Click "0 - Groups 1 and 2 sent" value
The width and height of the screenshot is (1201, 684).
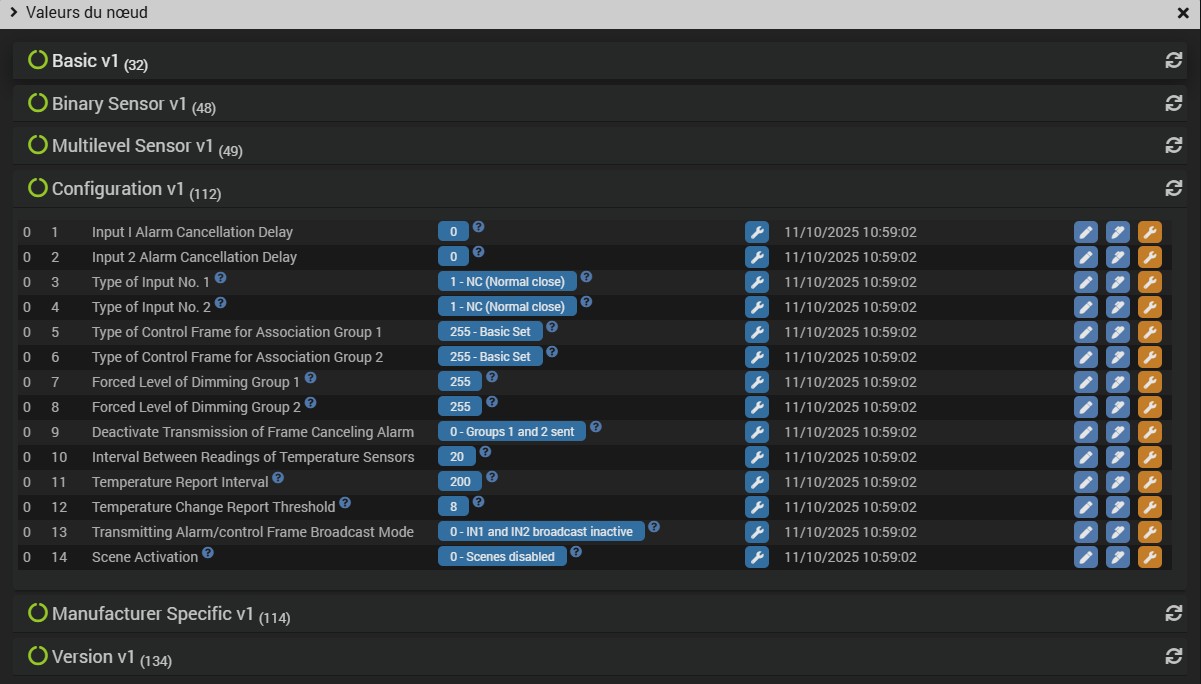click(x=511, y=432)
